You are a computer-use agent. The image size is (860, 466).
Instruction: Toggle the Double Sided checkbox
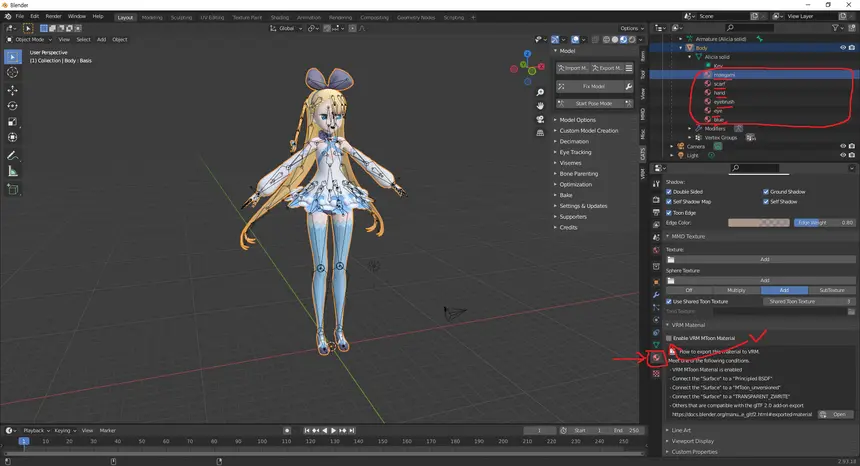669,192
